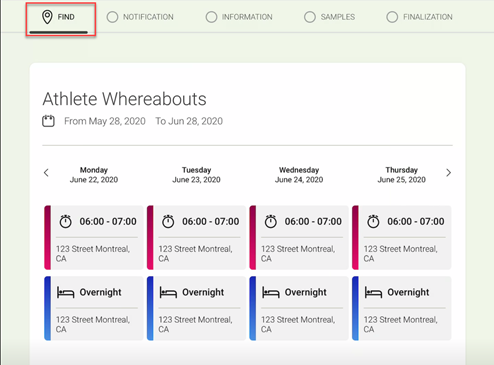Open the NOTIFICATION tab label

click(148, 17)
